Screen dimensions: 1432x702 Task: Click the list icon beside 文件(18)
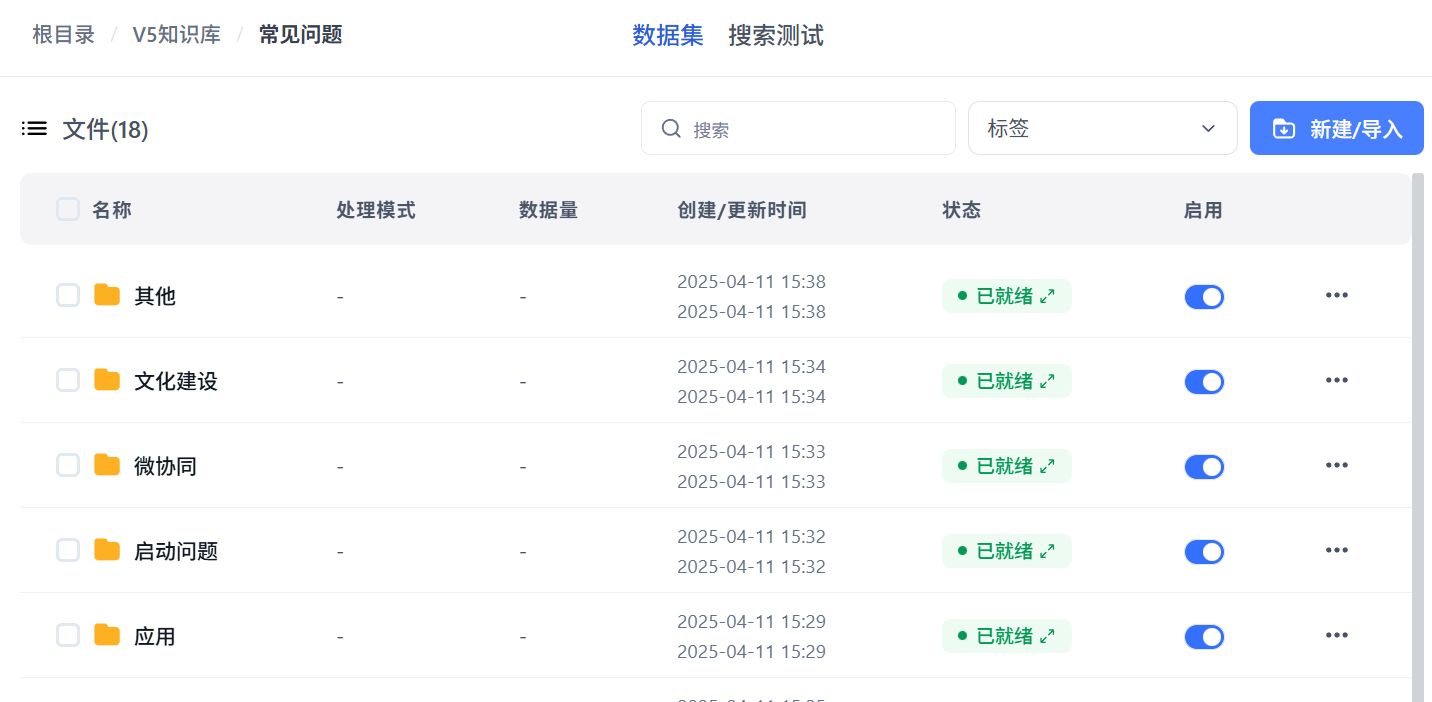pos(35,128)
